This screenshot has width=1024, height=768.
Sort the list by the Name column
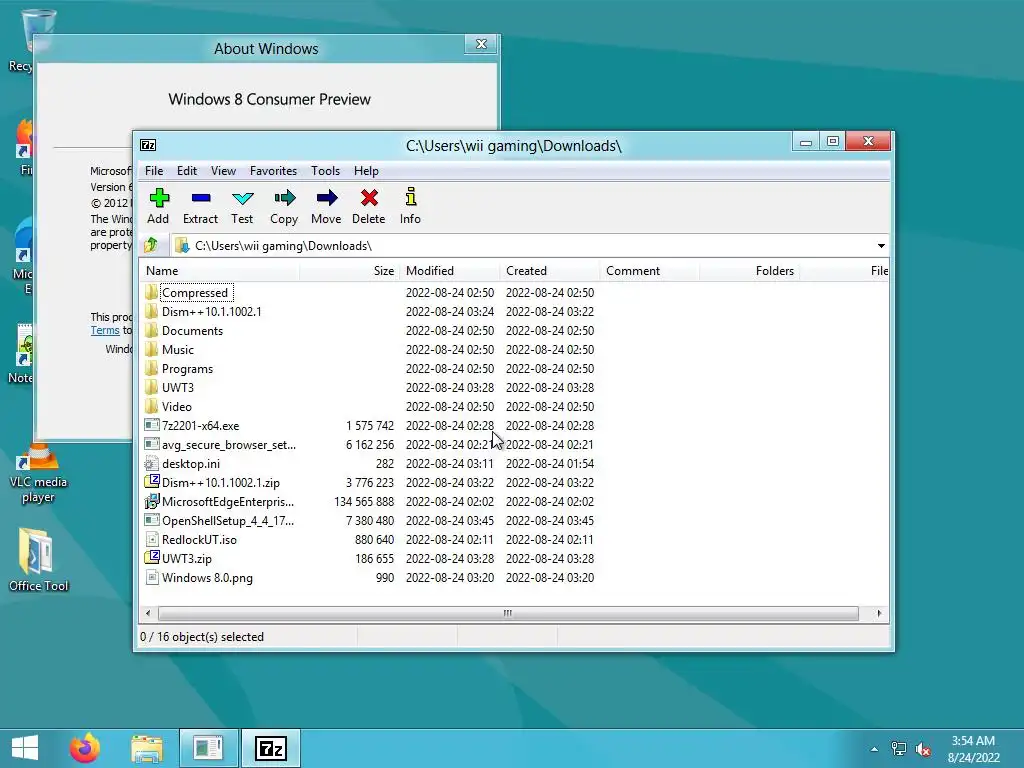pyautogui.click(x=219, y=270)
